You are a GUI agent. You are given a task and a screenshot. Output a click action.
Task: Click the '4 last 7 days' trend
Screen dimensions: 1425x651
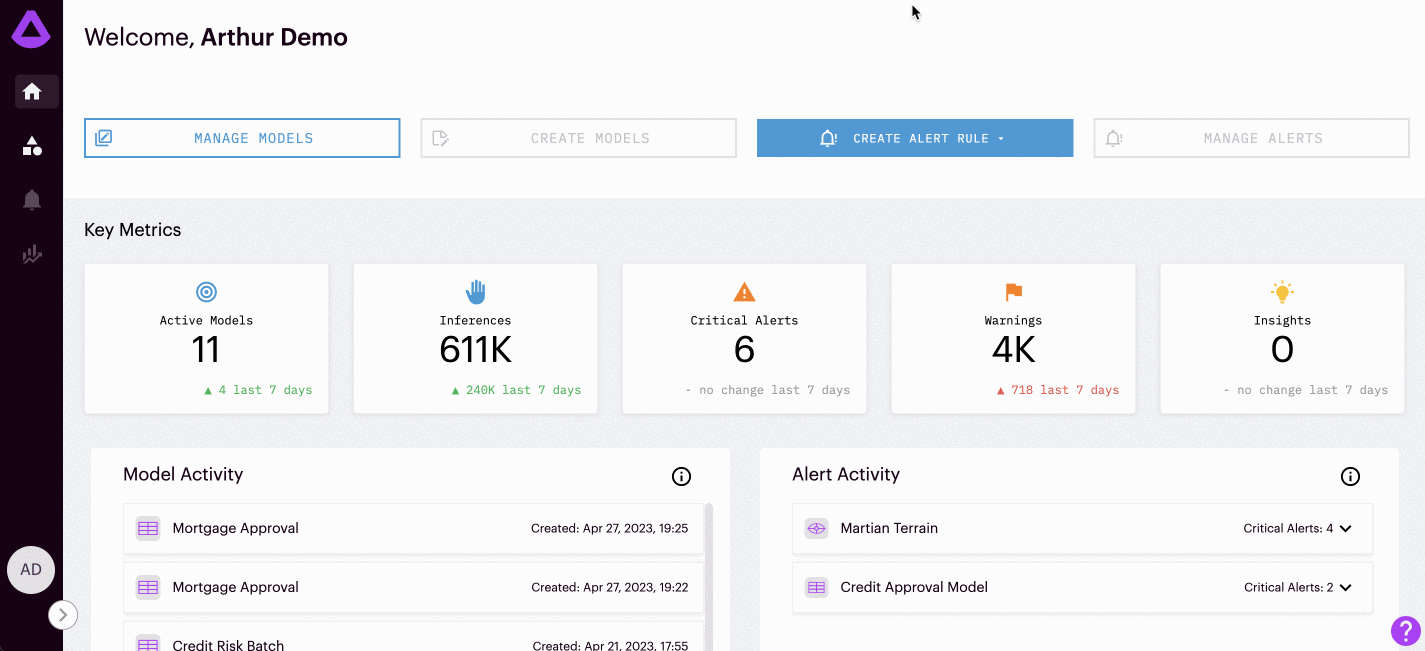tap(258, 390)
